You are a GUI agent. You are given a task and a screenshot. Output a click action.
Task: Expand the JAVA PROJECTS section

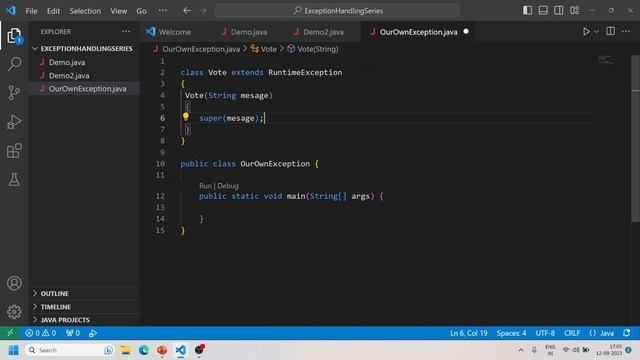pyautogui.click(x=84, y=320)
